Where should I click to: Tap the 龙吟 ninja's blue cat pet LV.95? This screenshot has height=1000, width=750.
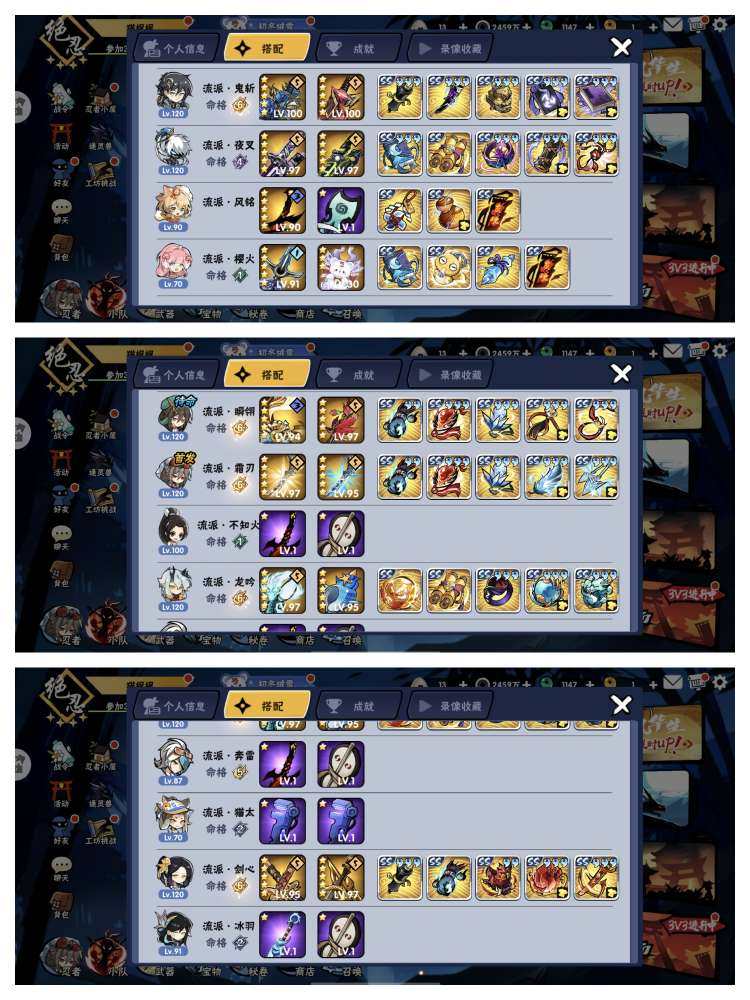click(x=341, y=591)
